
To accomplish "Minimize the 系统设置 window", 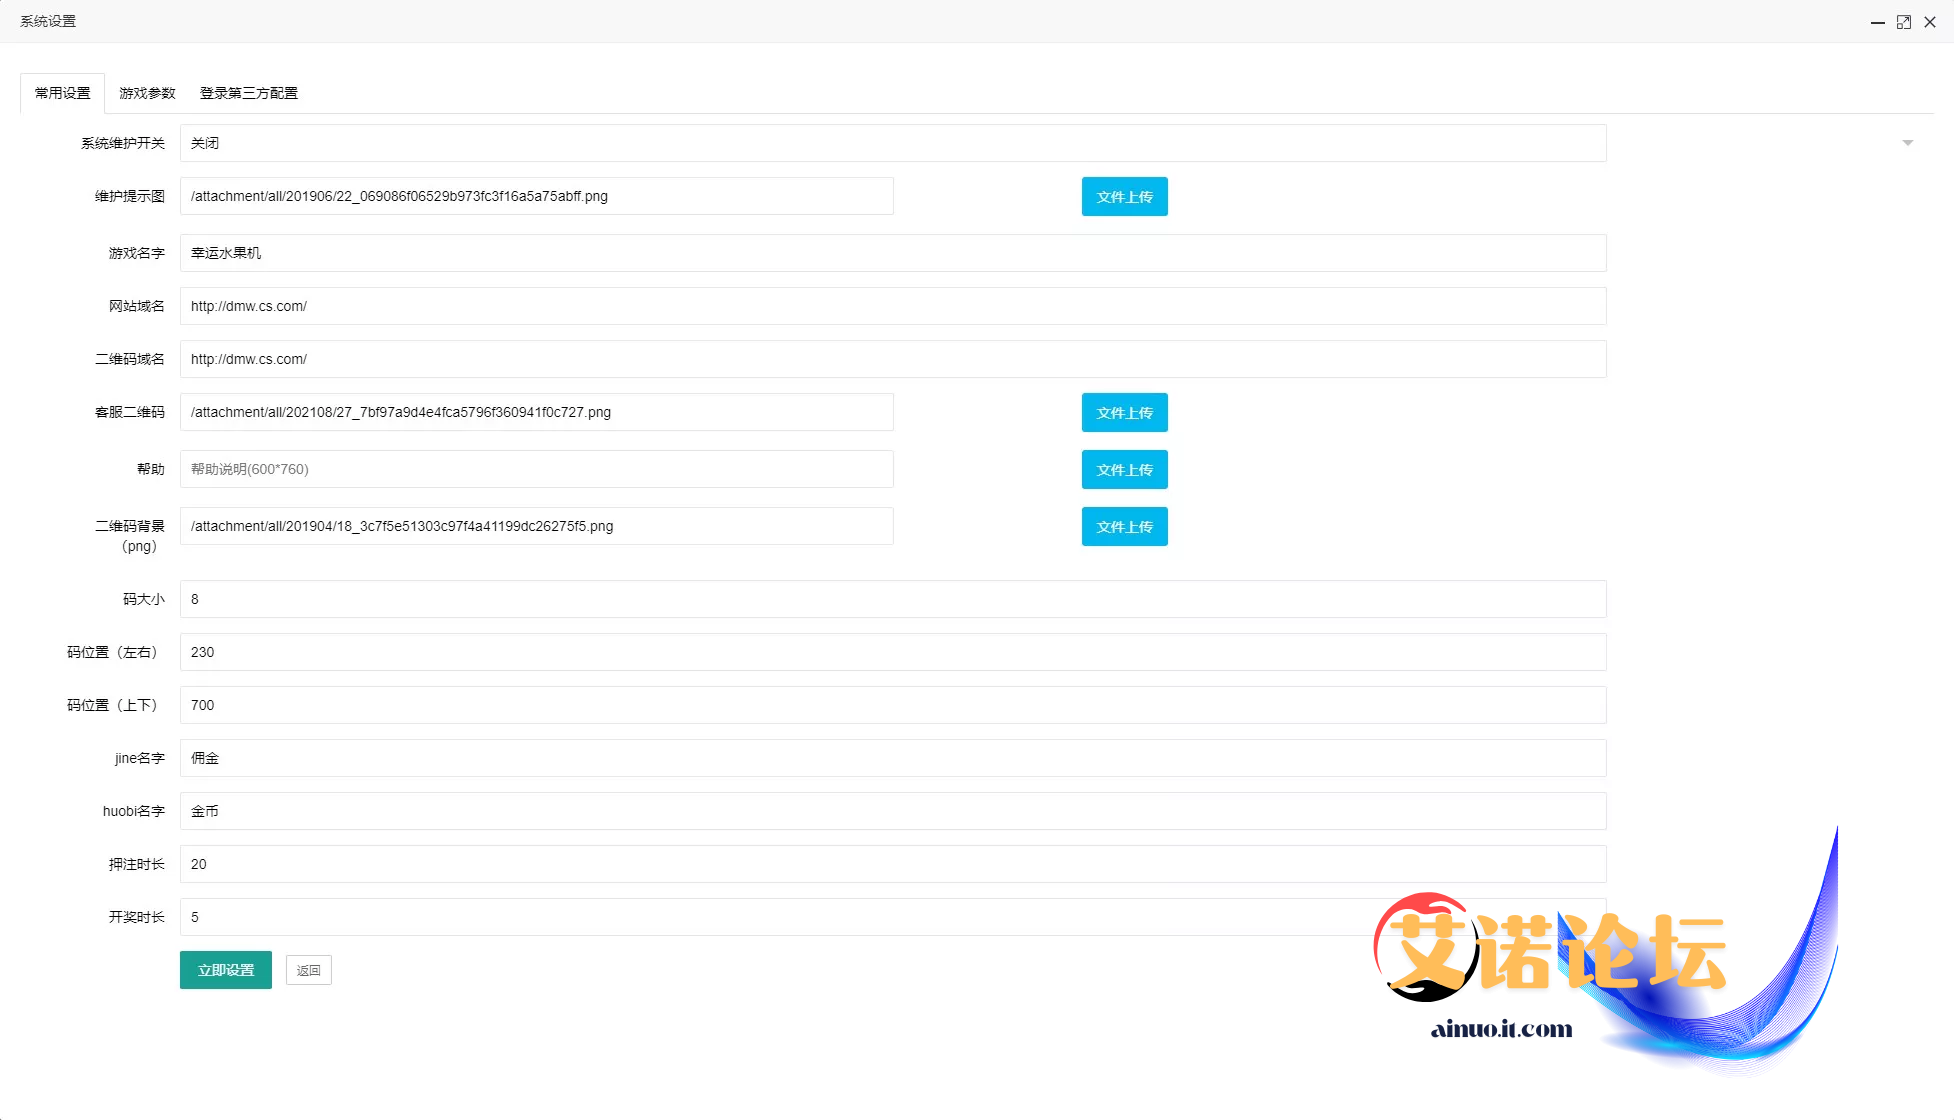I will pos(1877,22).
